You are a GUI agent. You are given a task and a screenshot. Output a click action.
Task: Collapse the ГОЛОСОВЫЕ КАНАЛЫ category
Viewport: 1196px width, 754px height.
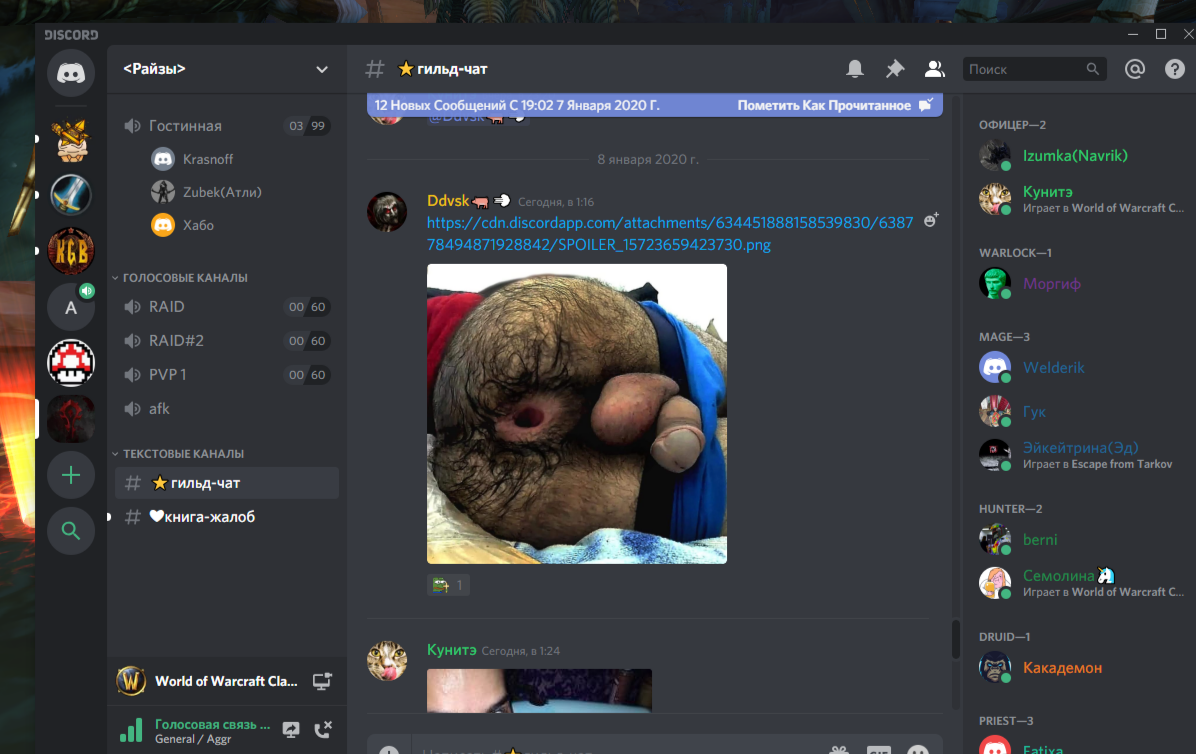pyautogui.click(x=184, y=277)
